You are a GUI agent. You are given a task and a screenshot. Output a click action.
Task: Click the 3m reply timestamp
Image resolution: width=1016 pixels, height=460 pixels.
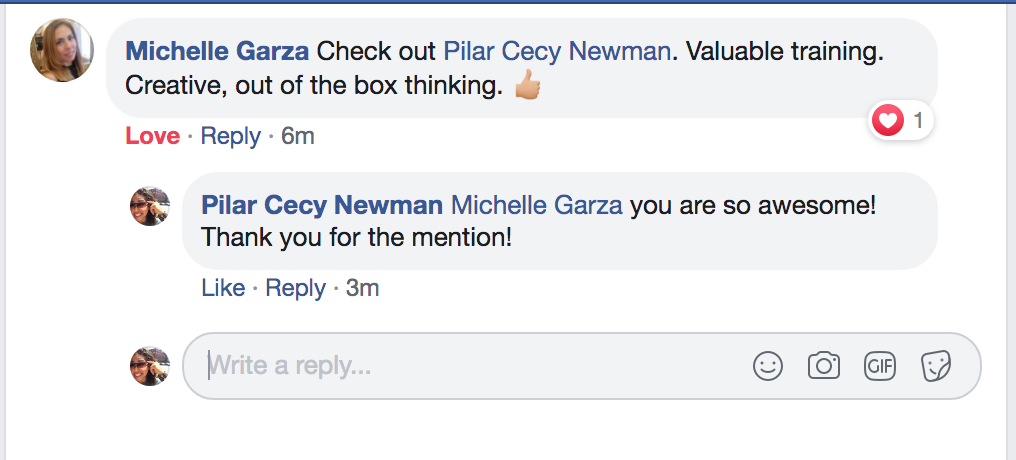(362, 288)
